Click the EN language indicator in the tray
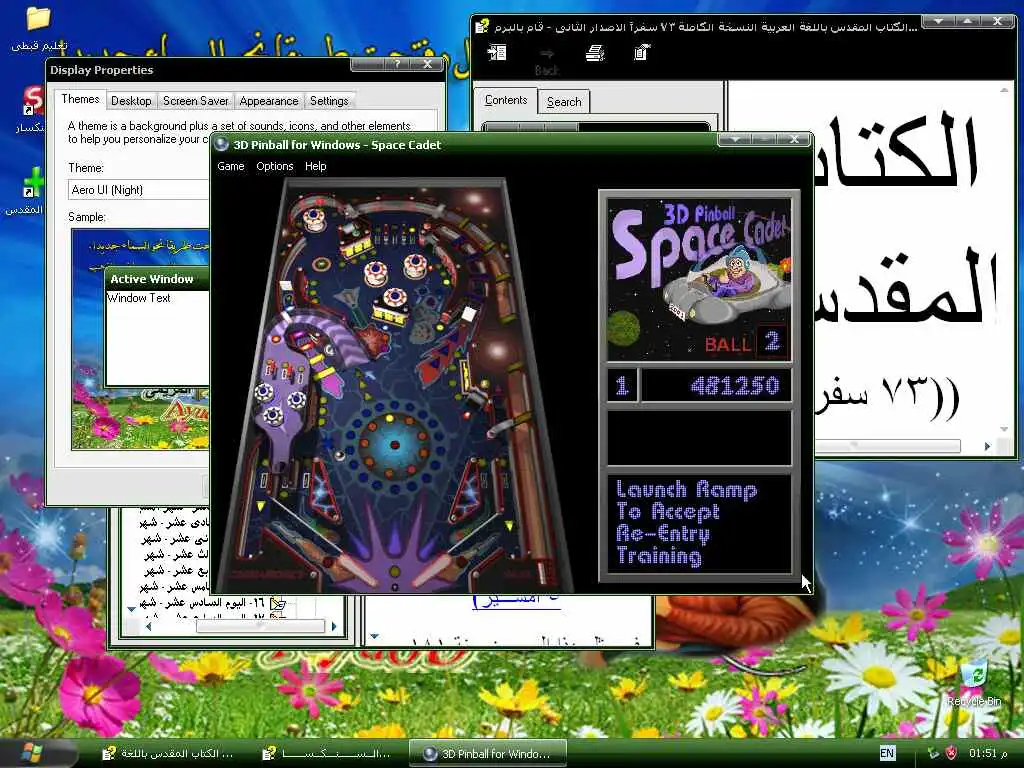Viewport: 1024px width, 768px height. [x=887, y=753]
